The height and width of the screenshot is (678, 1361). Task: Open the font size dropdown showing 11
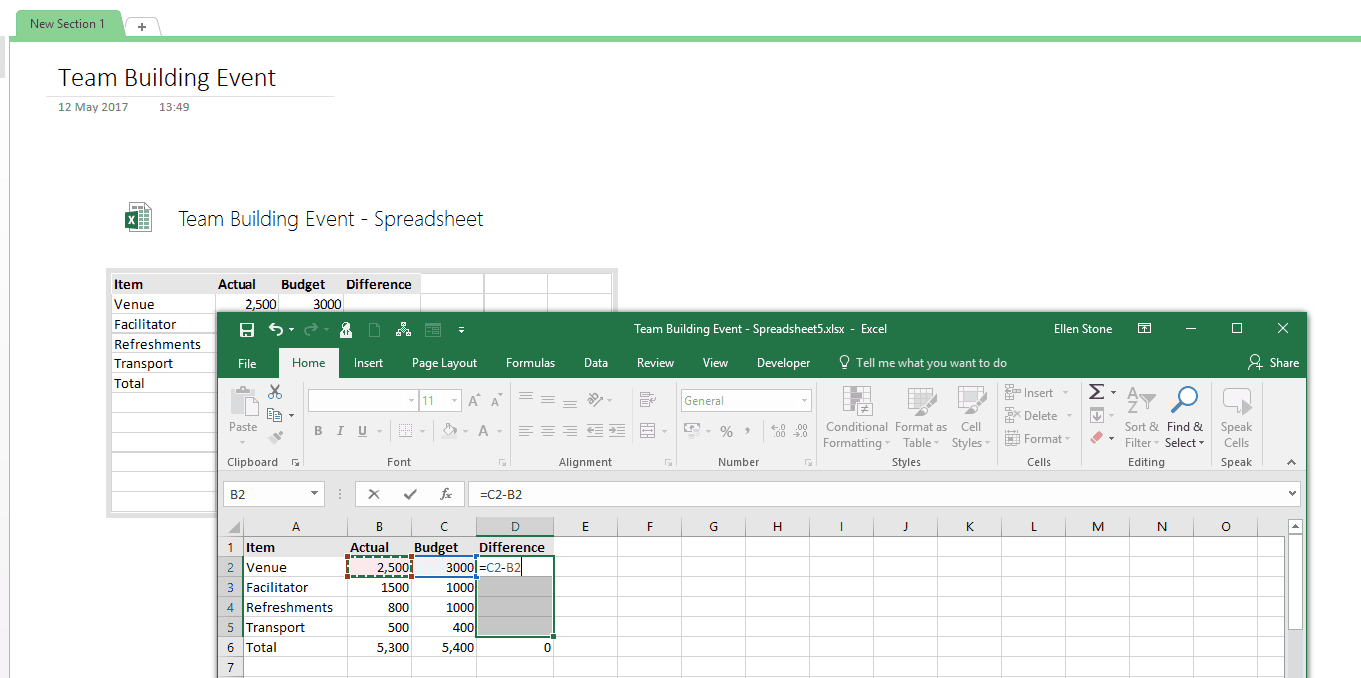(454, 401)
